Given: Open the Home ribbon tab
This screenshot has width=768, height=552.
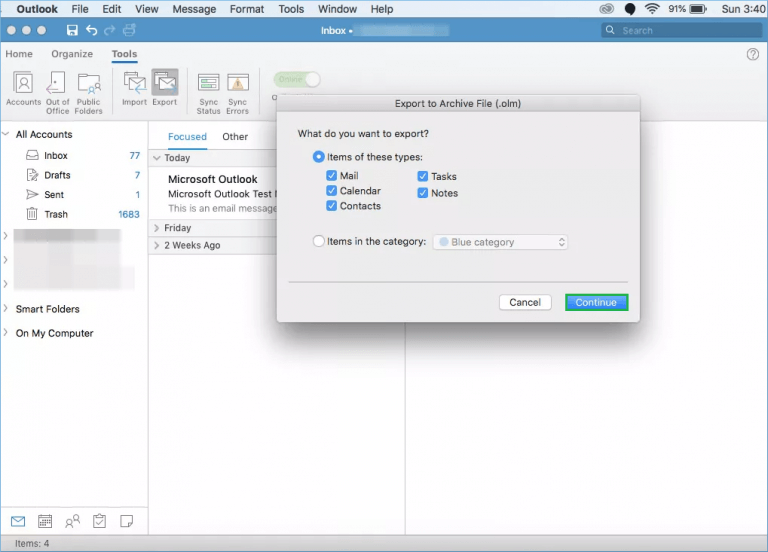Looking at the screenshot, I should click(x=19, y=54).
